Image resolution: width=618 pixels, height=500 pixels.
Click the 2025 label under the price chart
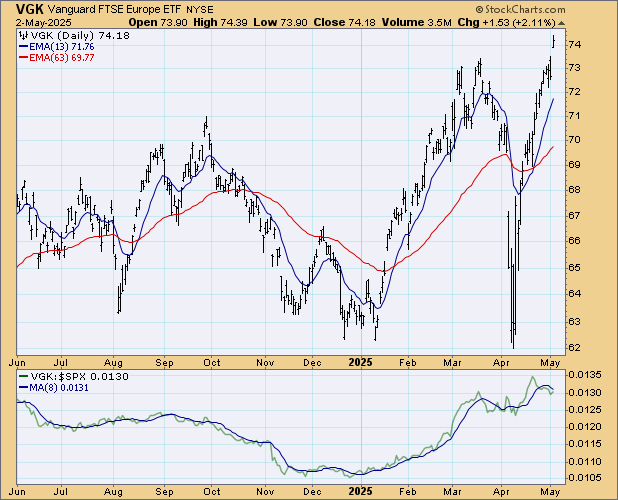click(x=361, y=362)
